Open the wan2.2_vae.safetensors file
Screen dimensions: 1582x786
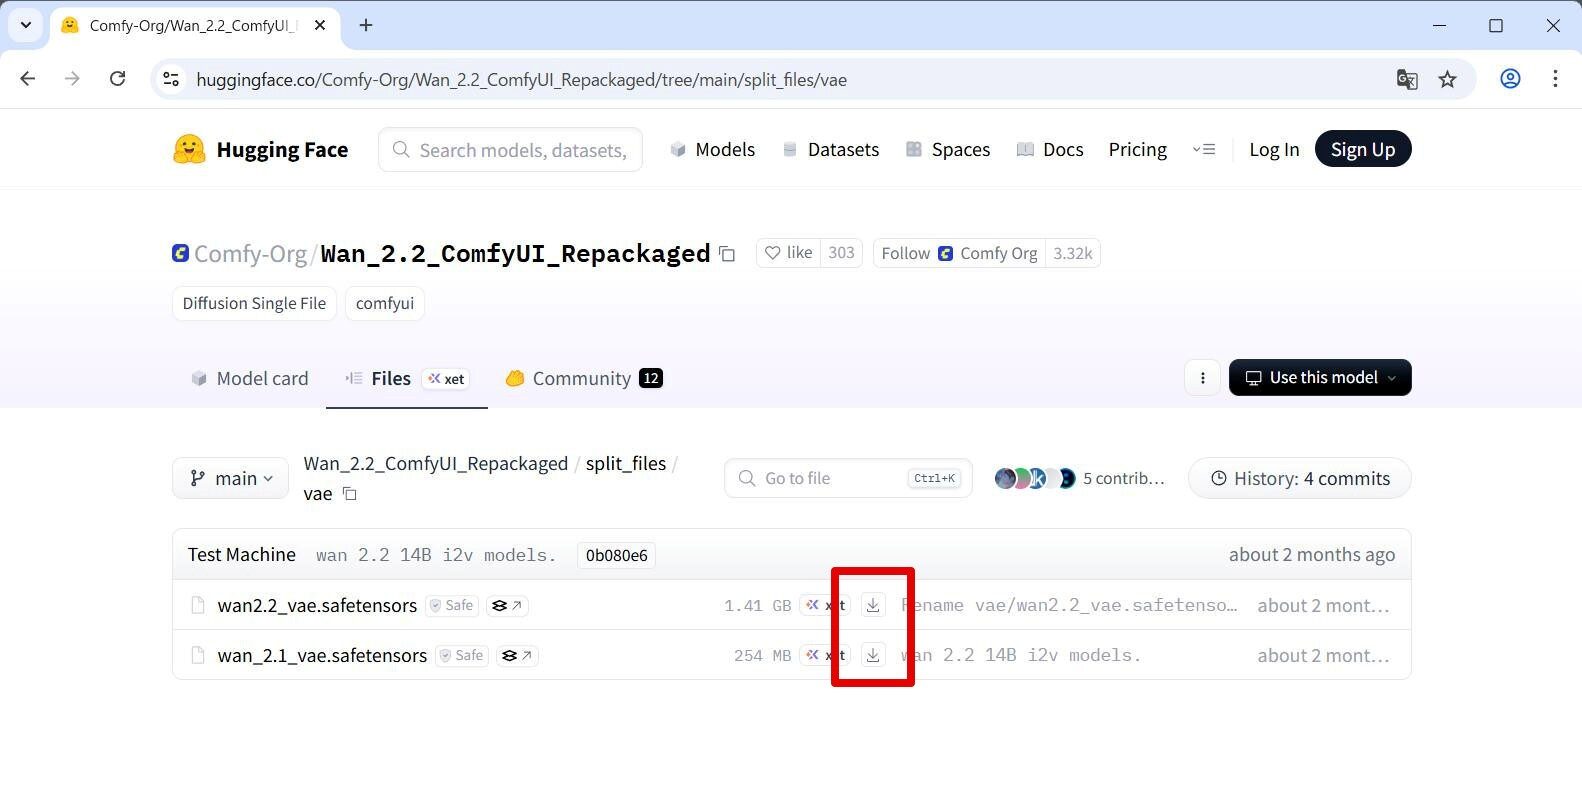tap(317, 605)
